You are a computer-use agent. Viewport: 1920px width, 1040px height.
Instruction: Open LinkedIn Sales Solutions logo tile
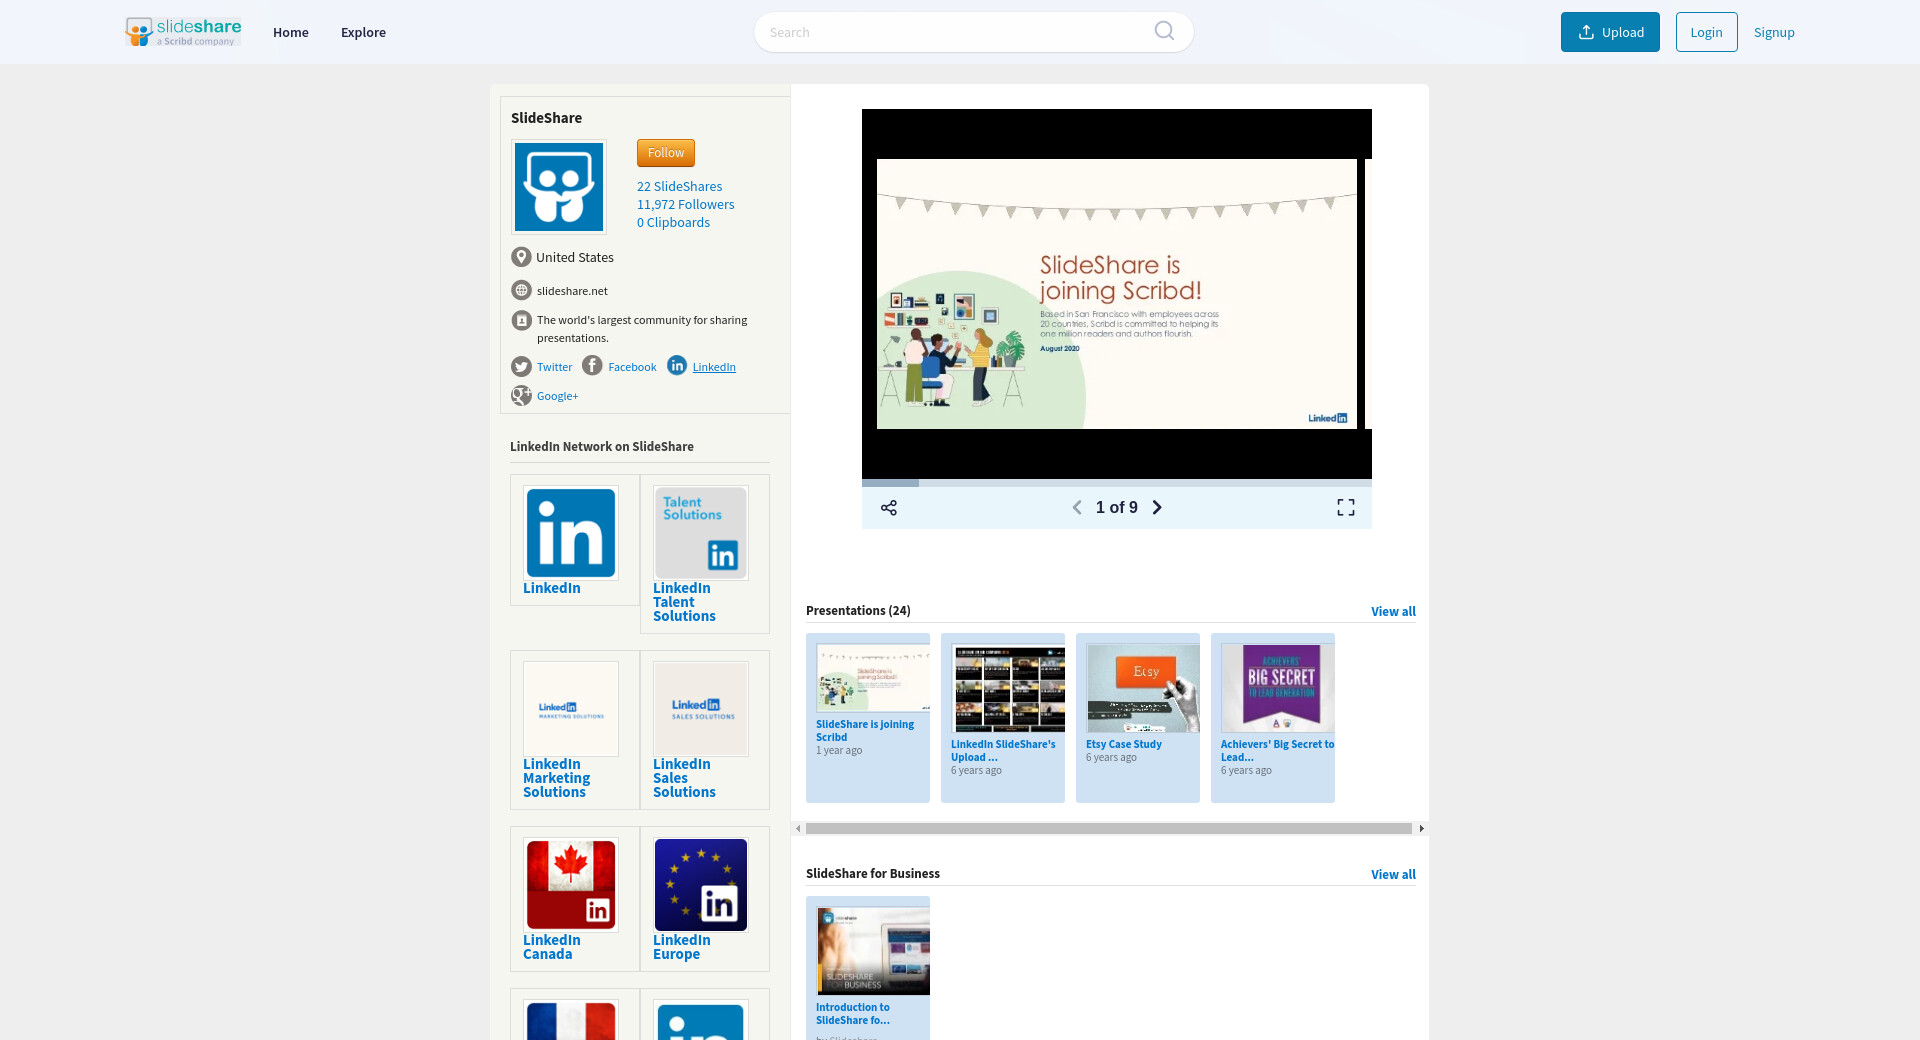701,709
